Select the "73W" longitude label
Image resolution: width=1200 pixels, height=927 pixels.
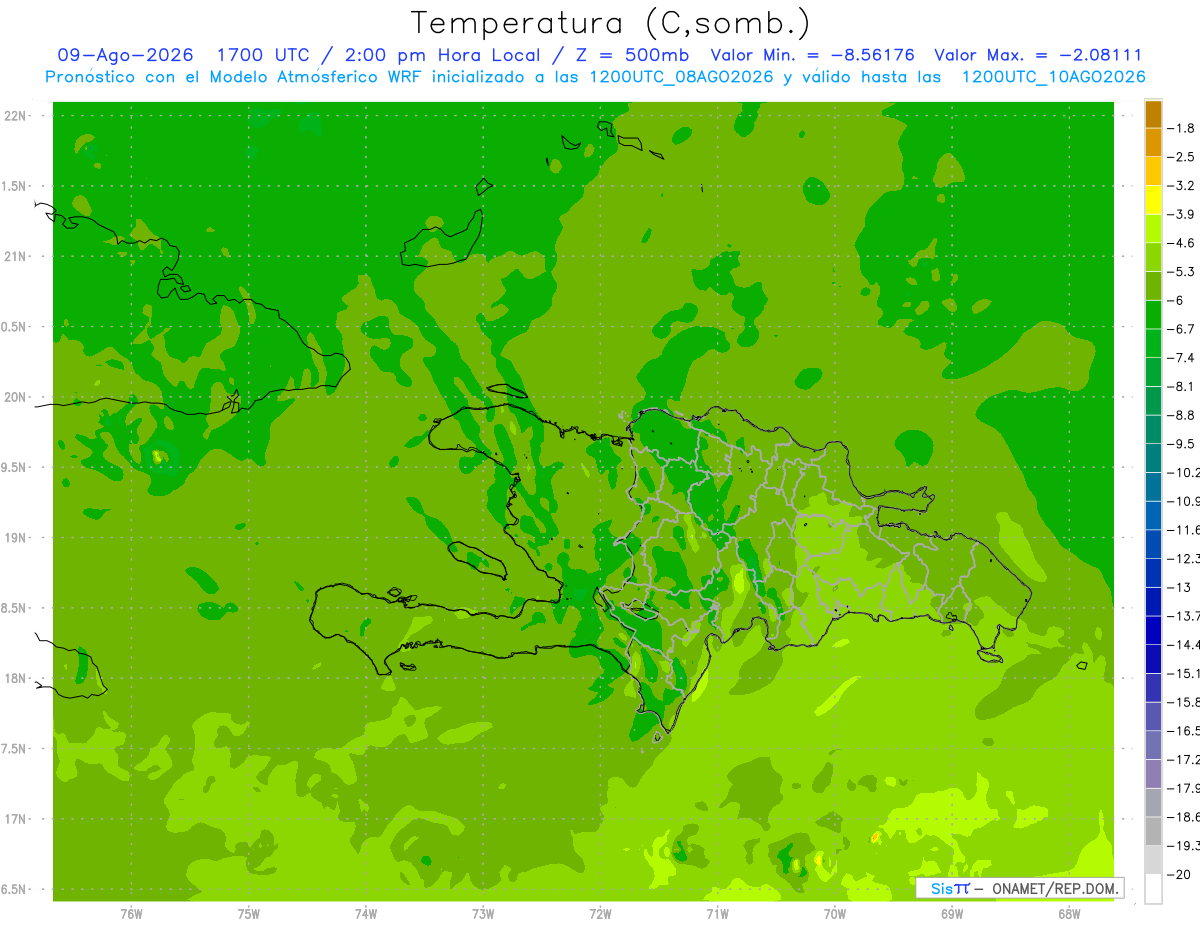pos(483,914)
